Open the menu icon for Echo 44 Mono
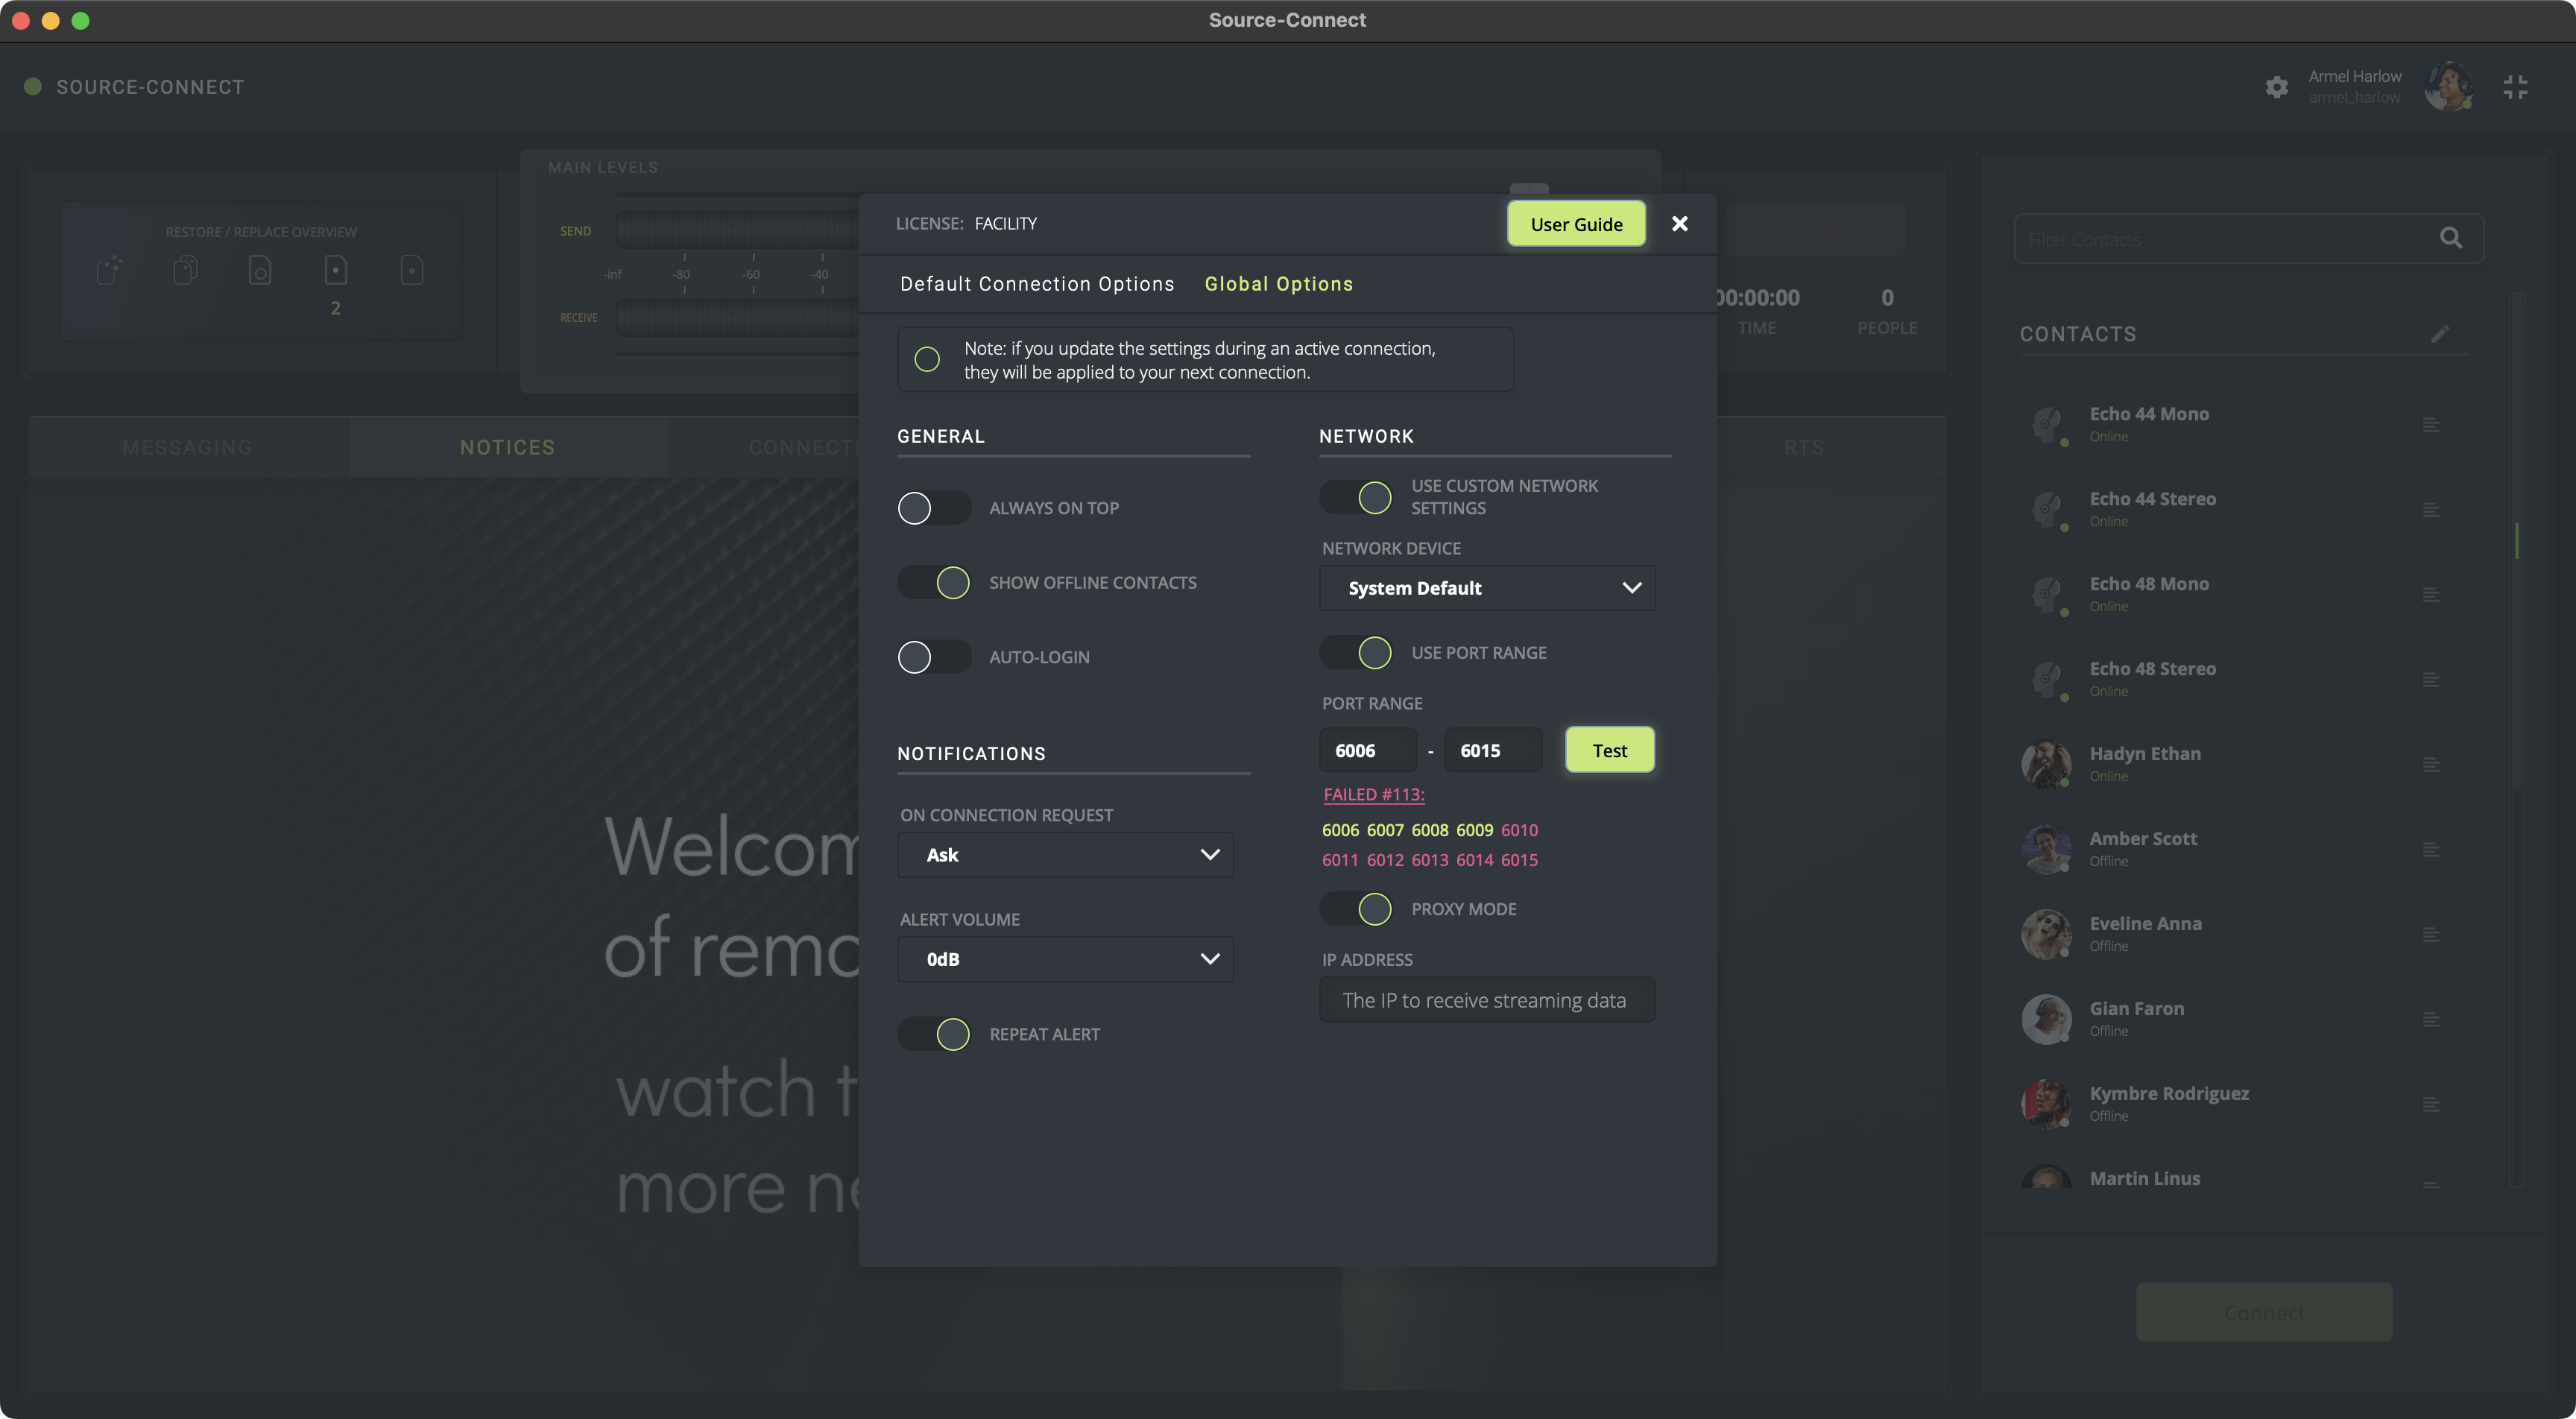Screen dimensions: 2576x1419 [x=2431, y=425]
